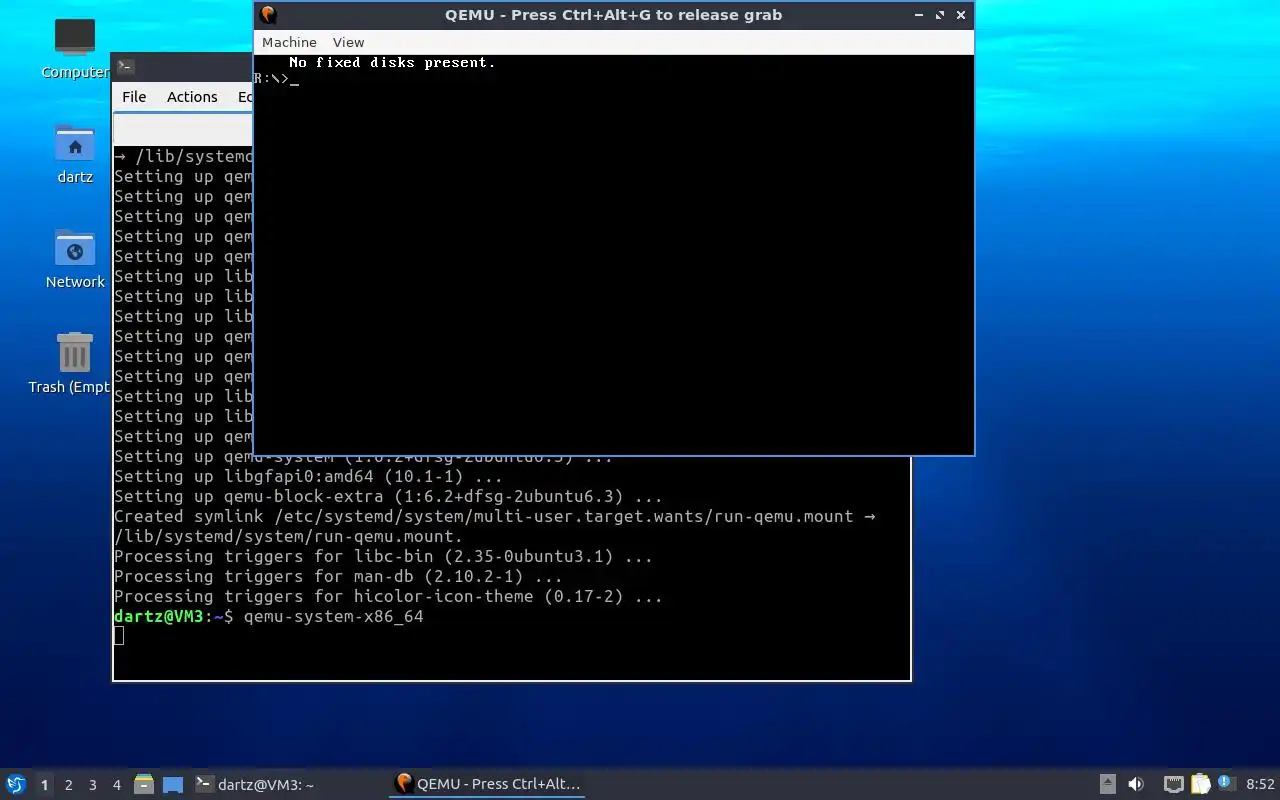Click the show desktop panel icon

tap(173, 785)
